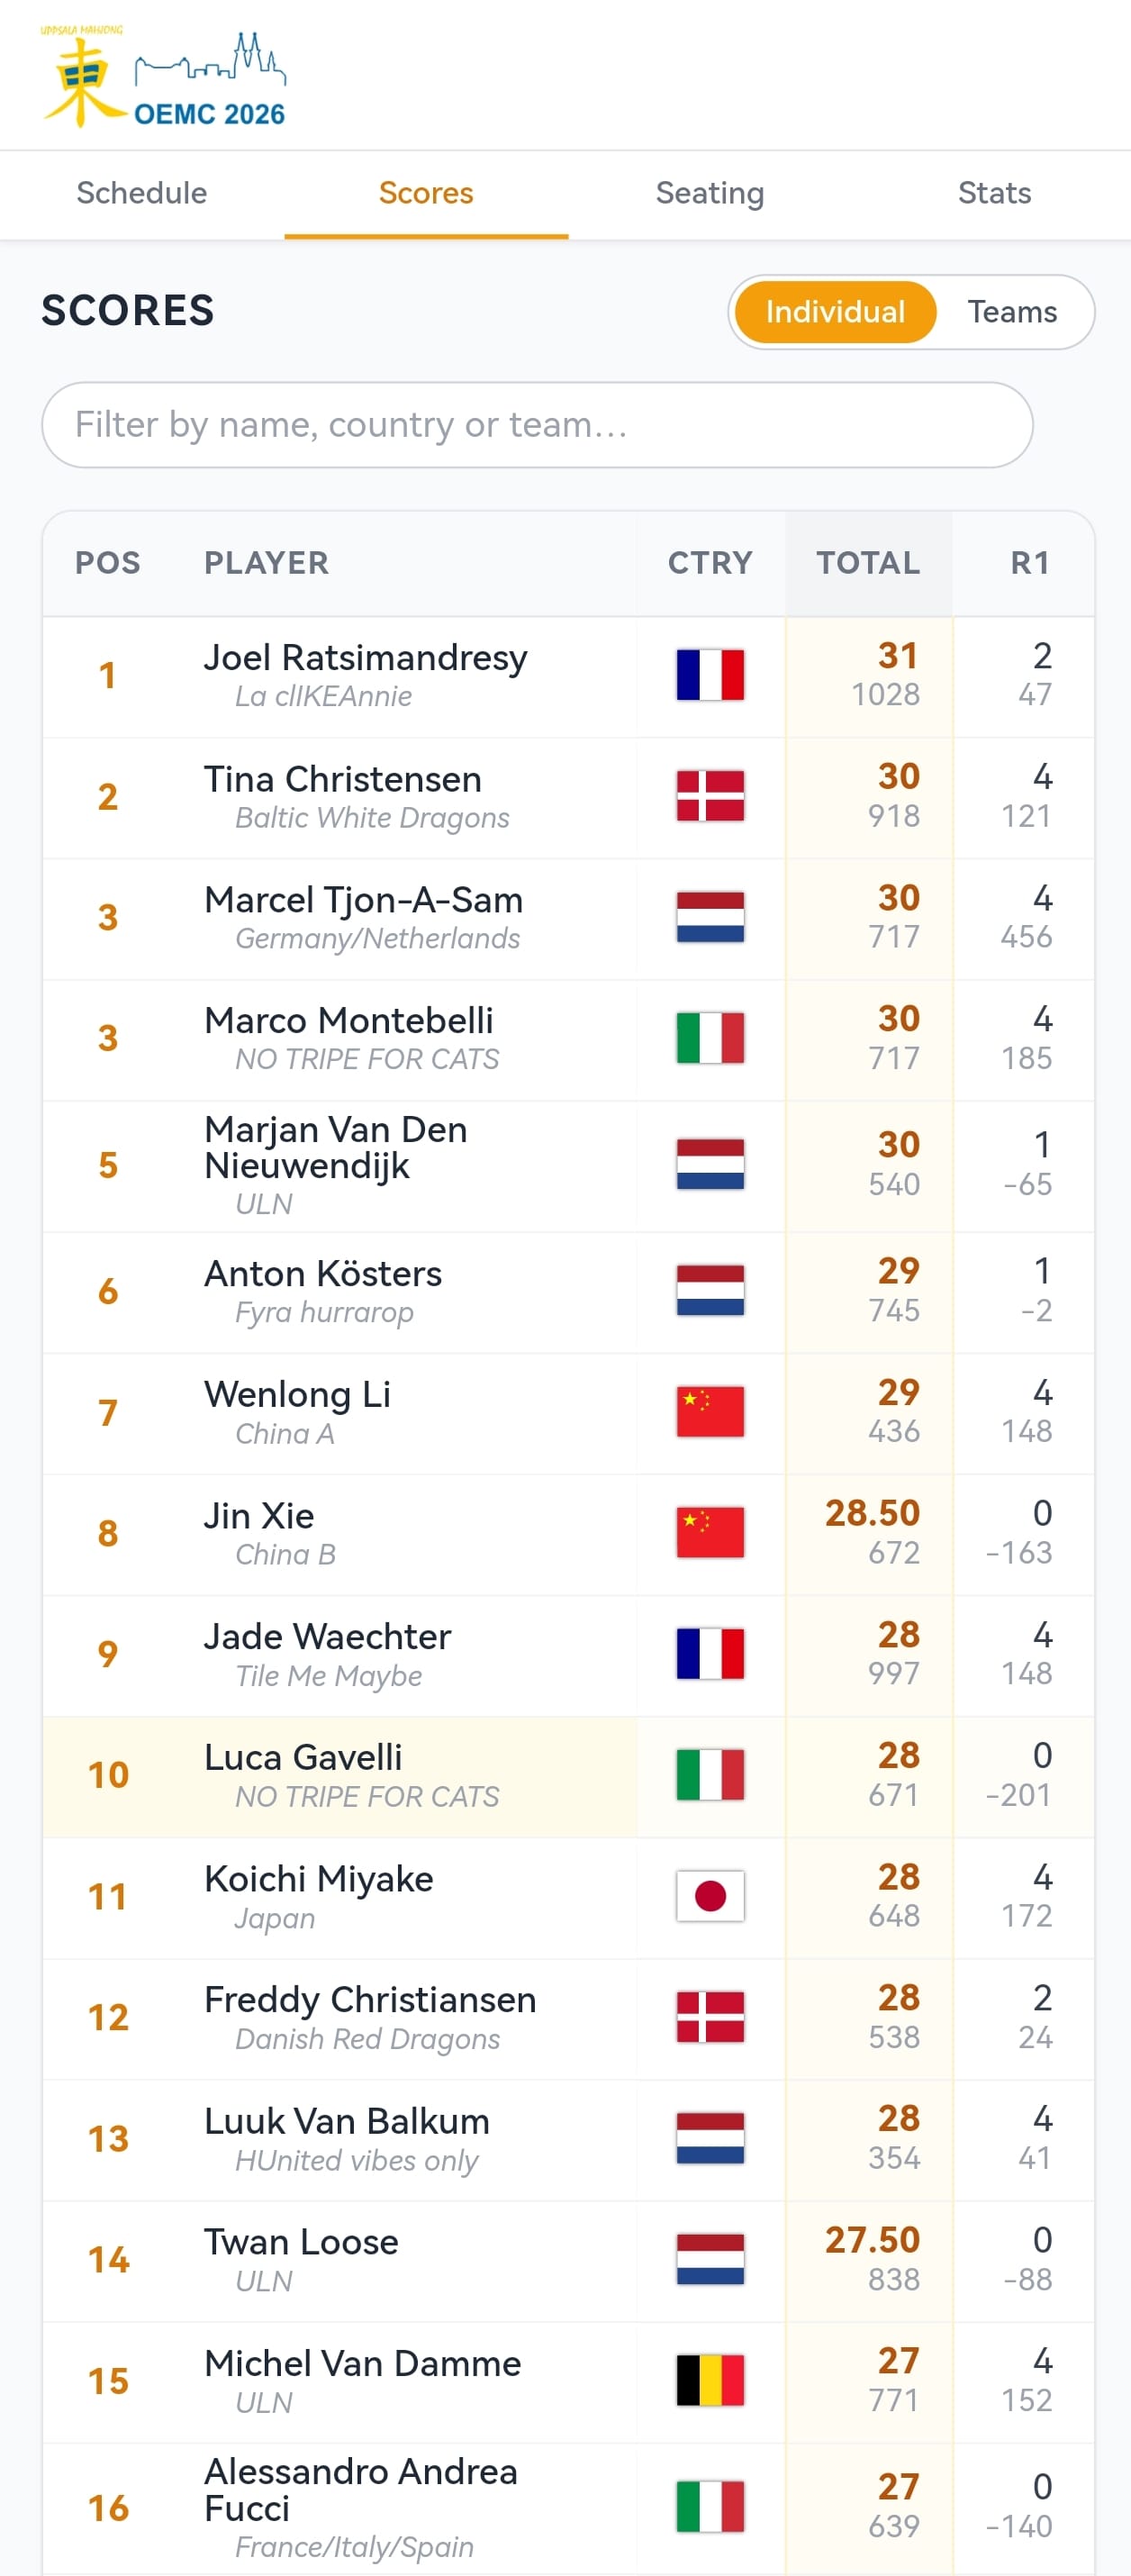The width and height of the screenshot is (1131, 2576).
Task: Click Michel Van Damme's Belgium flag icon
Action: point(710,2380)
